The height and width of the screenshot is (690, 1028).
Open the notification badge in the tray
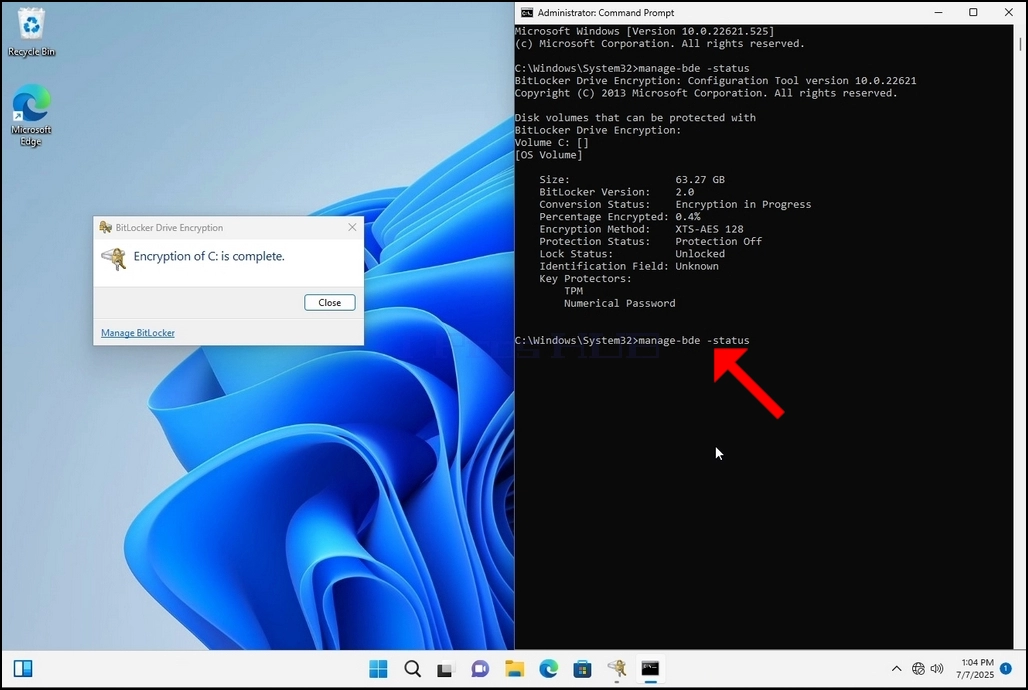(x=1006, y=668)
